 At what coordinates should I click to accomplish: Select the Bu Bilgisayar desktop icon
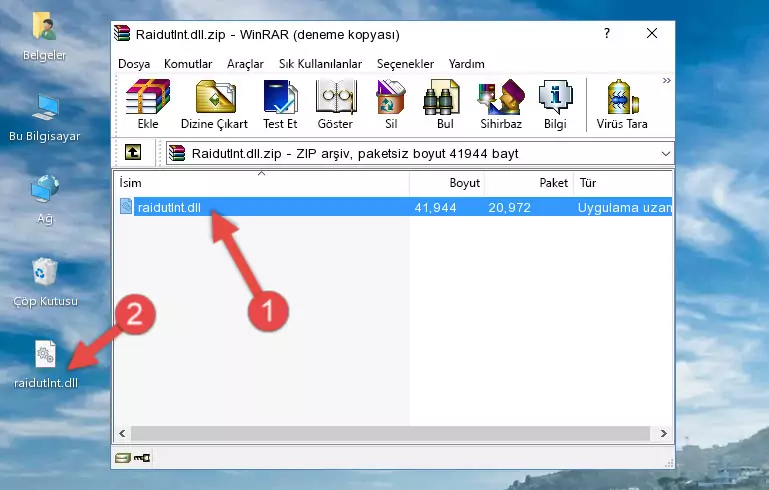point(44,118)
